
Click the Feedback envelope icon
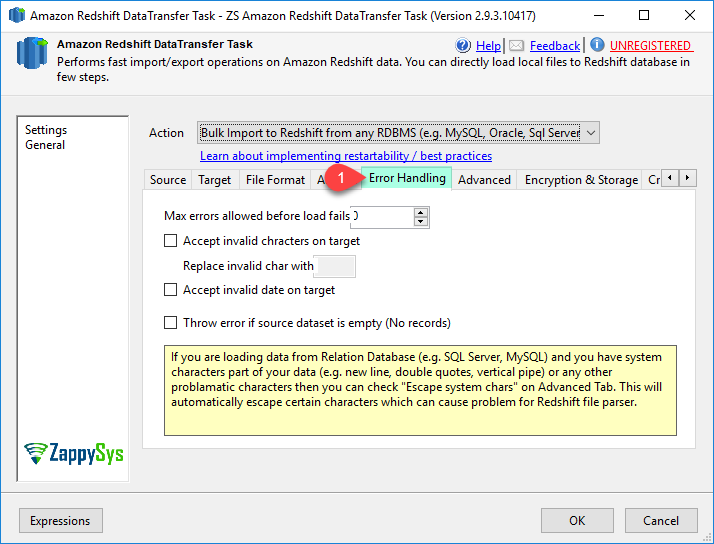pos(516,46)
